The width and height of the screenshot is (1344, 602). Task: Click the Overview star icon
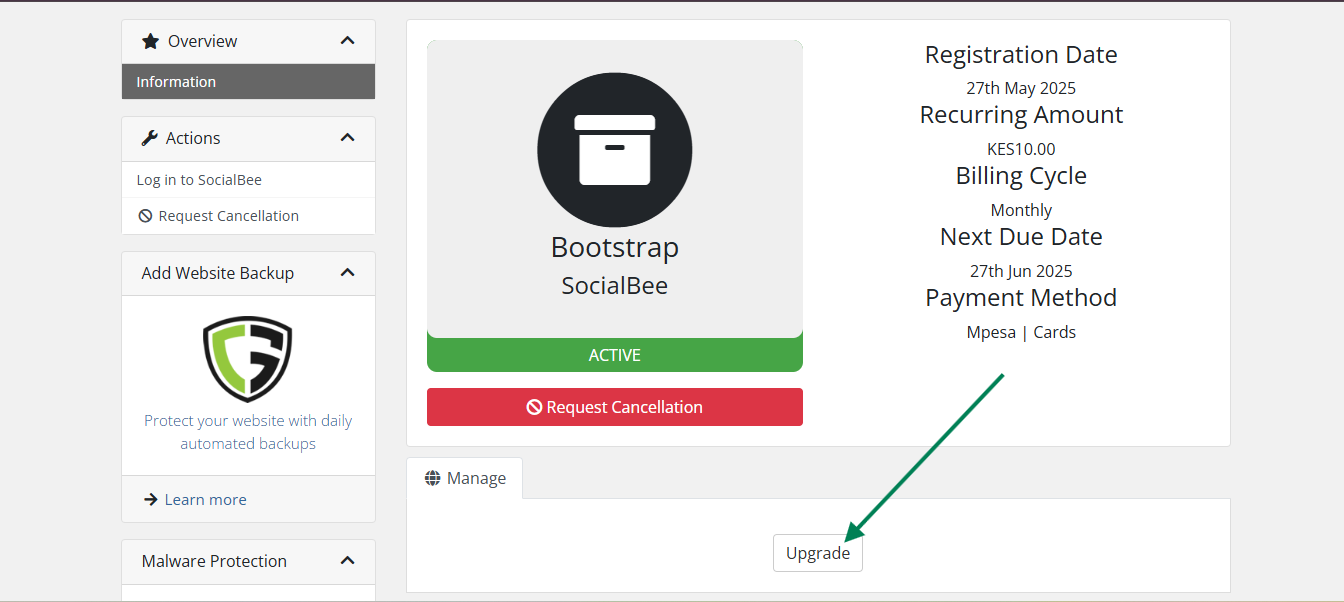(x=150, y=41)
